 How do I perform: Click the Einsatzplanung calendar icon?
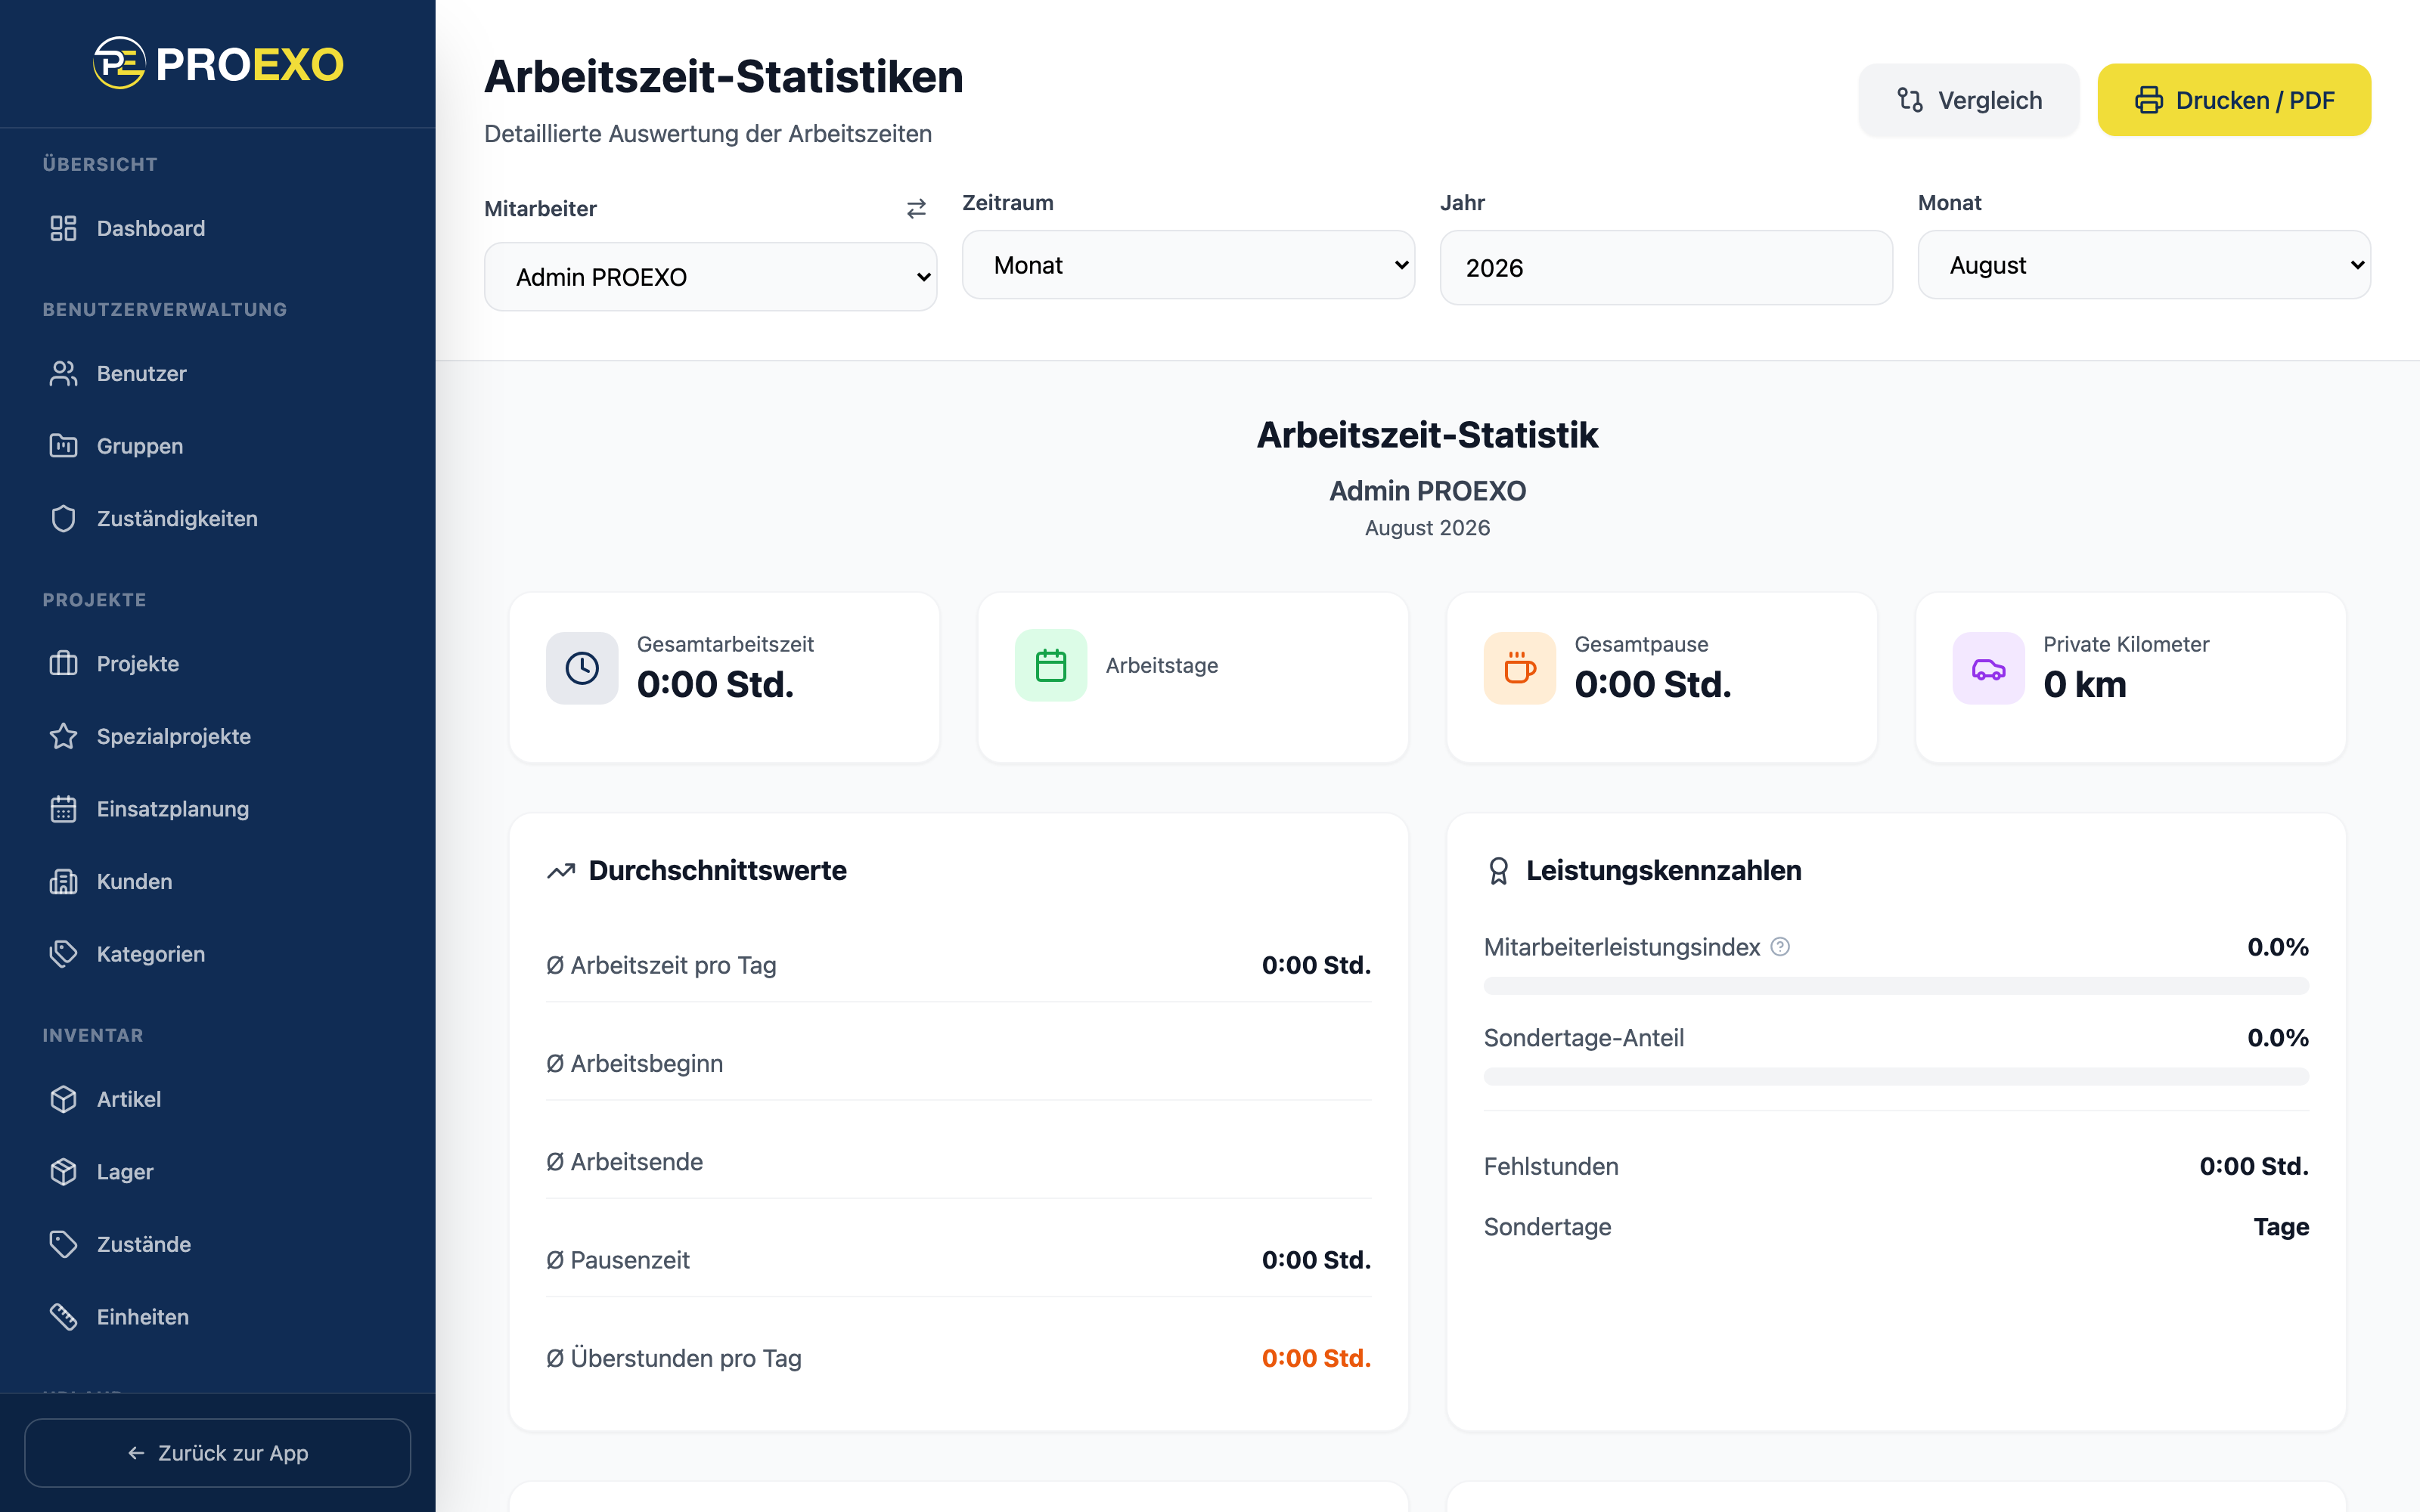point(63,809)
